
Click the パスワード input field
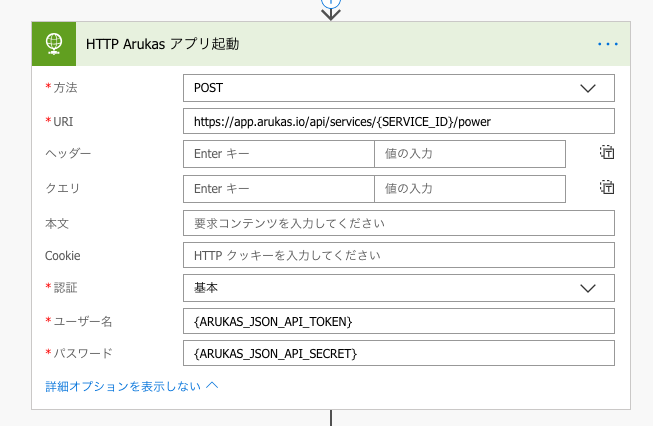pyautogui.click(x=398, y=354)
